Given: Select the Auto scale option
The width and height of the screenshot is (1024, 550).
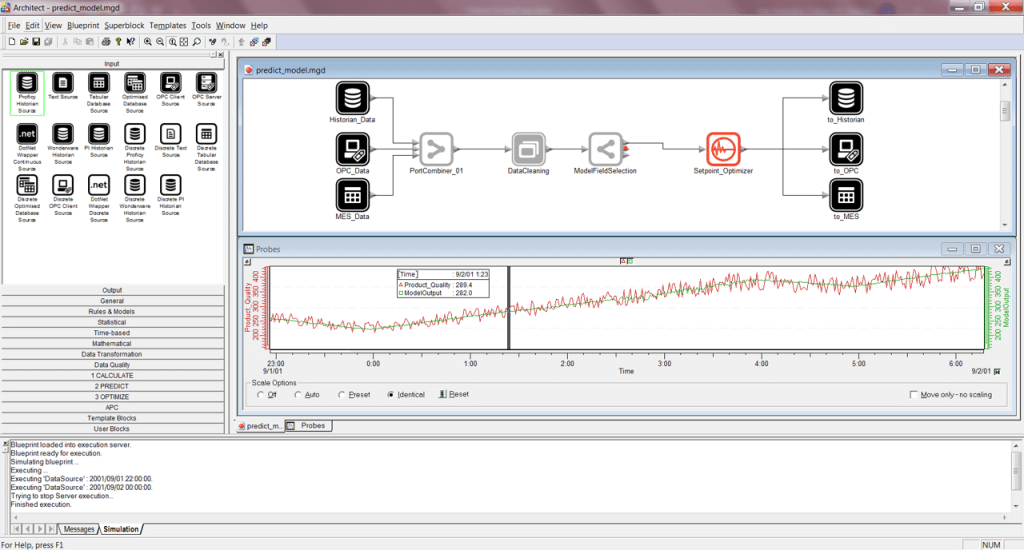Looking at the screenshot, I should coord(298,395).
